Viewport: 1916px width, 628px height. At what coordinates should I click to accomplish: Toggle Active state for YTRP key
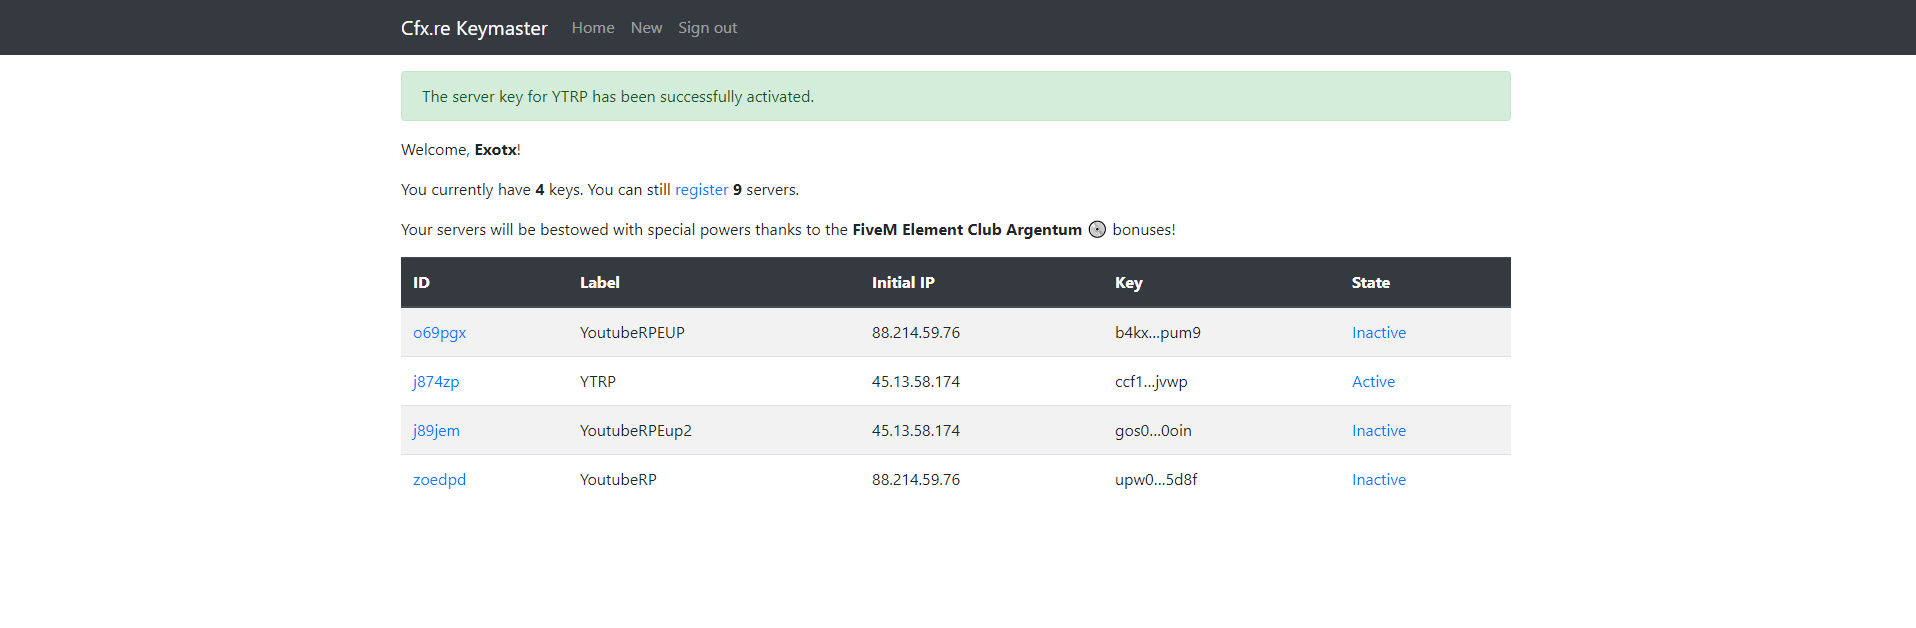tap(1373, 382)
